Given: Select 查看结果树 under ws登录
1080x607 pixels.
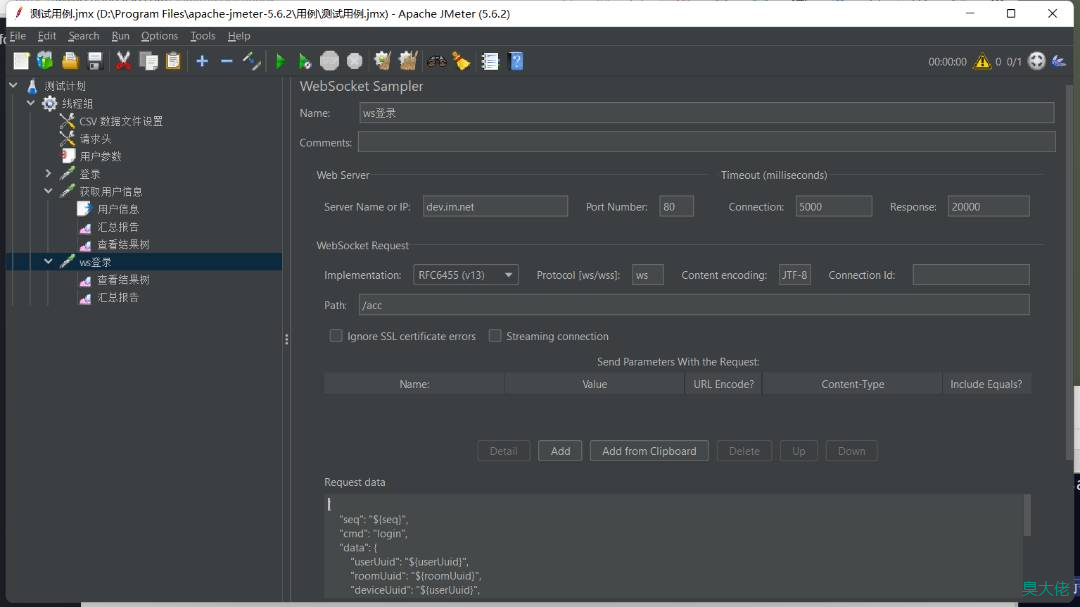Looking at the screenshot, I should tap(123, 280).
